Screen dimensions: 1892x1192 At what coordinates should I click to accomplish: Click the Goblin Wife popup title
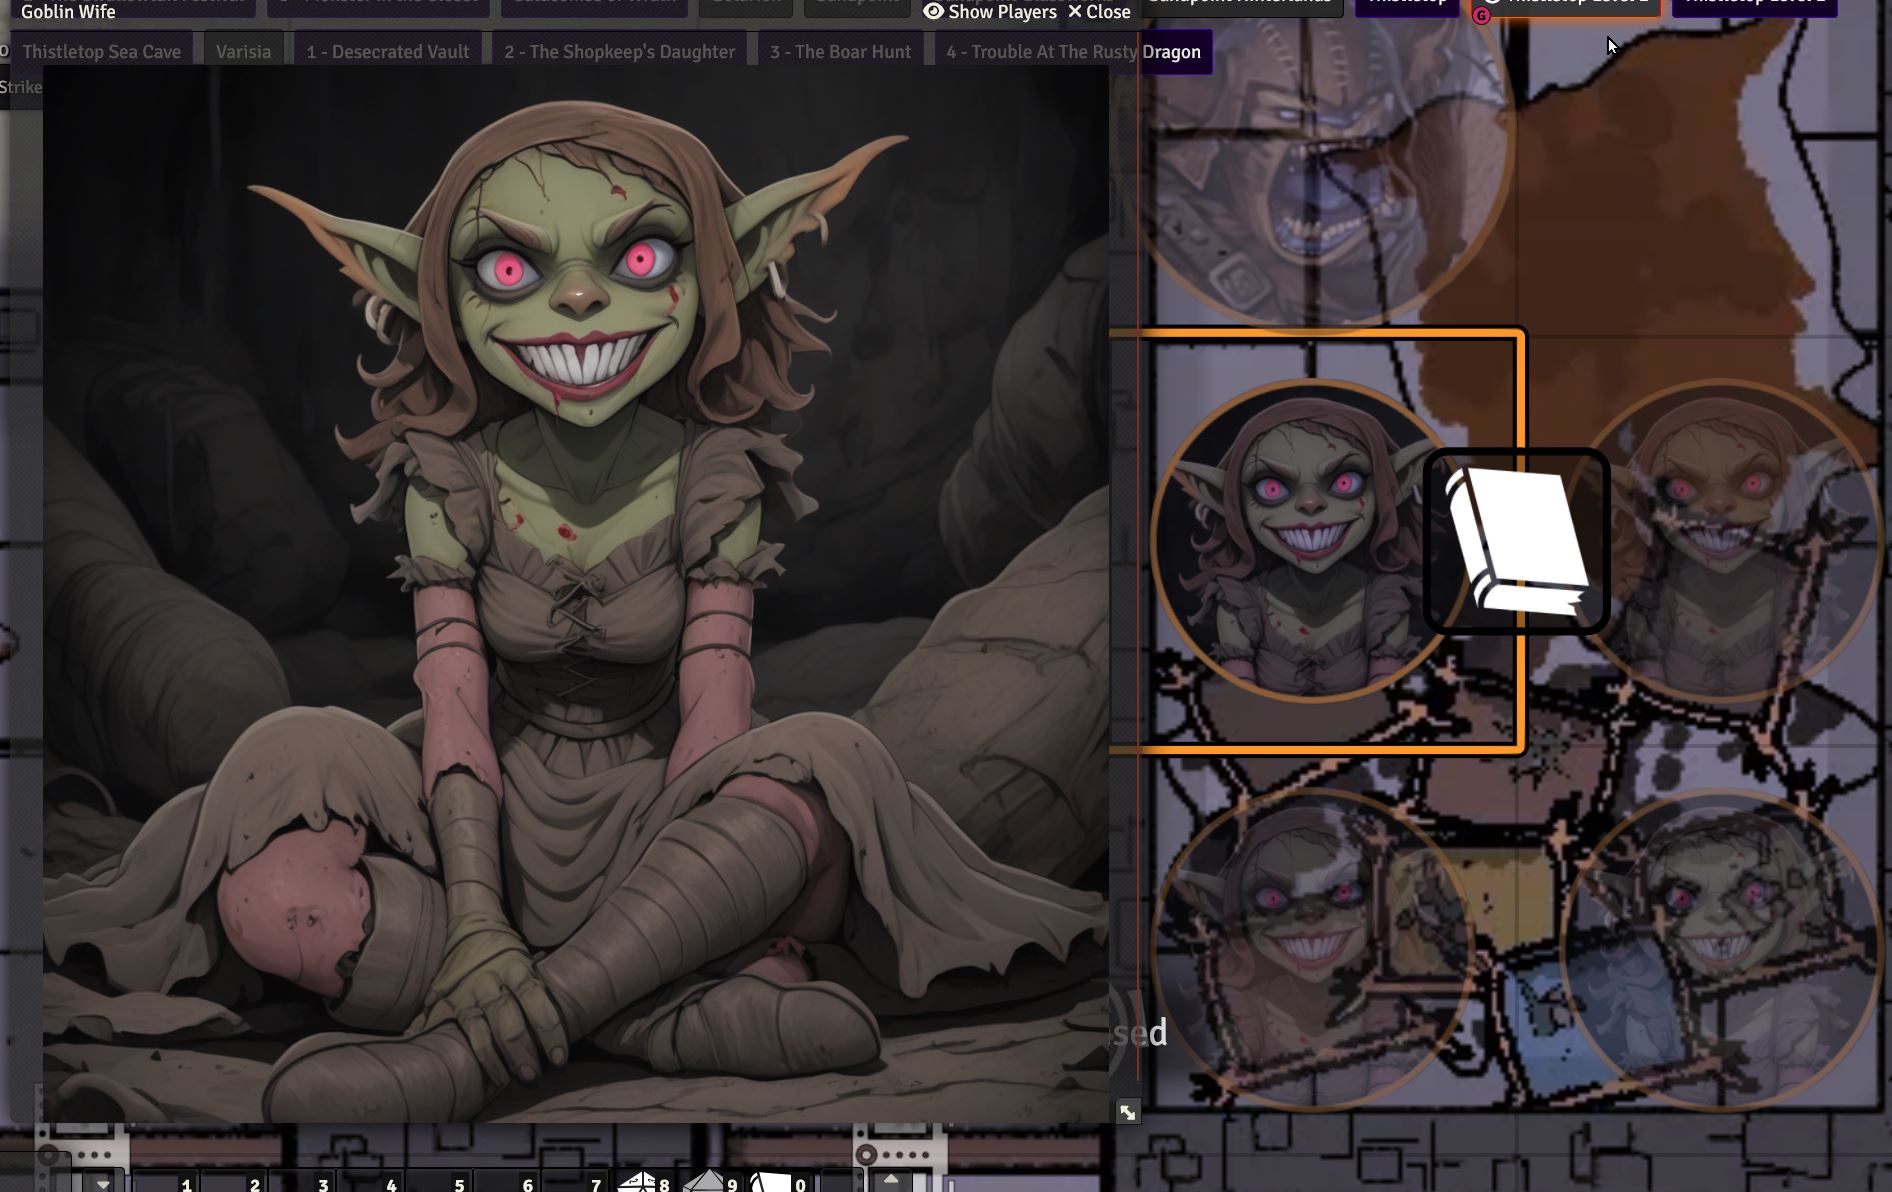pyautogui.click(x=68, y=11)
